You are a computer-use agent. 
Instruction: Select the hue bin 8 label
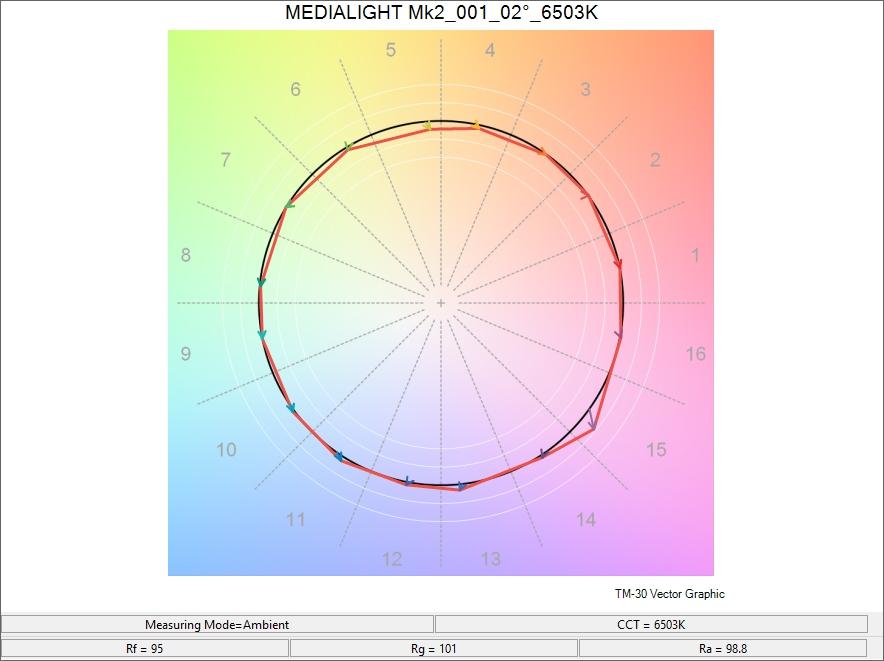(186, 257)
